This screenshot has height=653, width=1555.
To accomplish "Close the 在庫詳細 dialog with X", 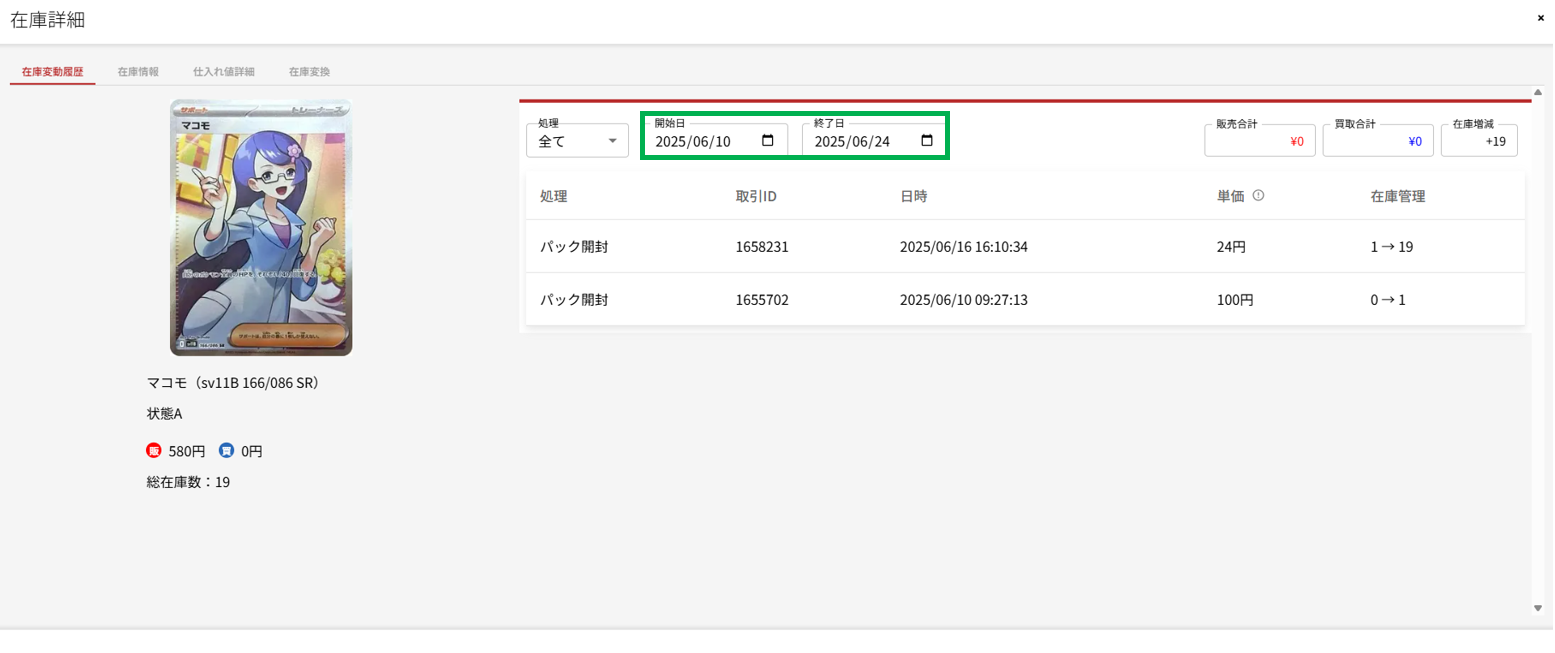I will [x=1541, y=18].
